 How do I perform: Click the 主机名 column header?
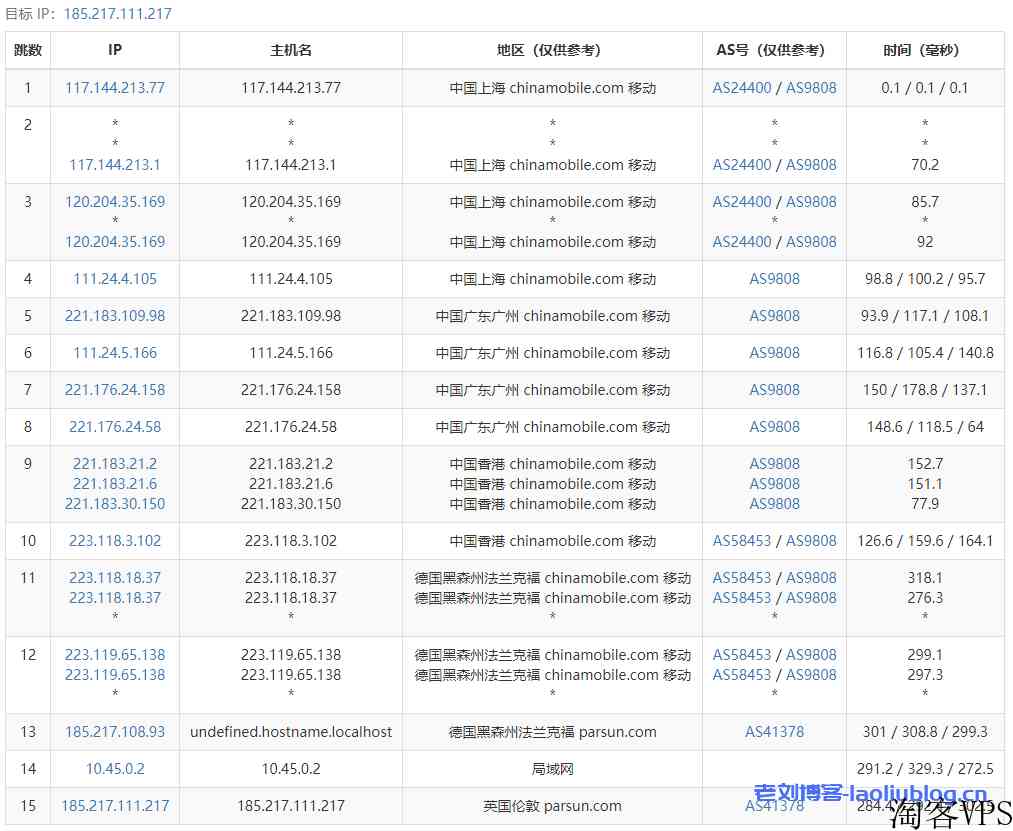[x=291, y=50]
